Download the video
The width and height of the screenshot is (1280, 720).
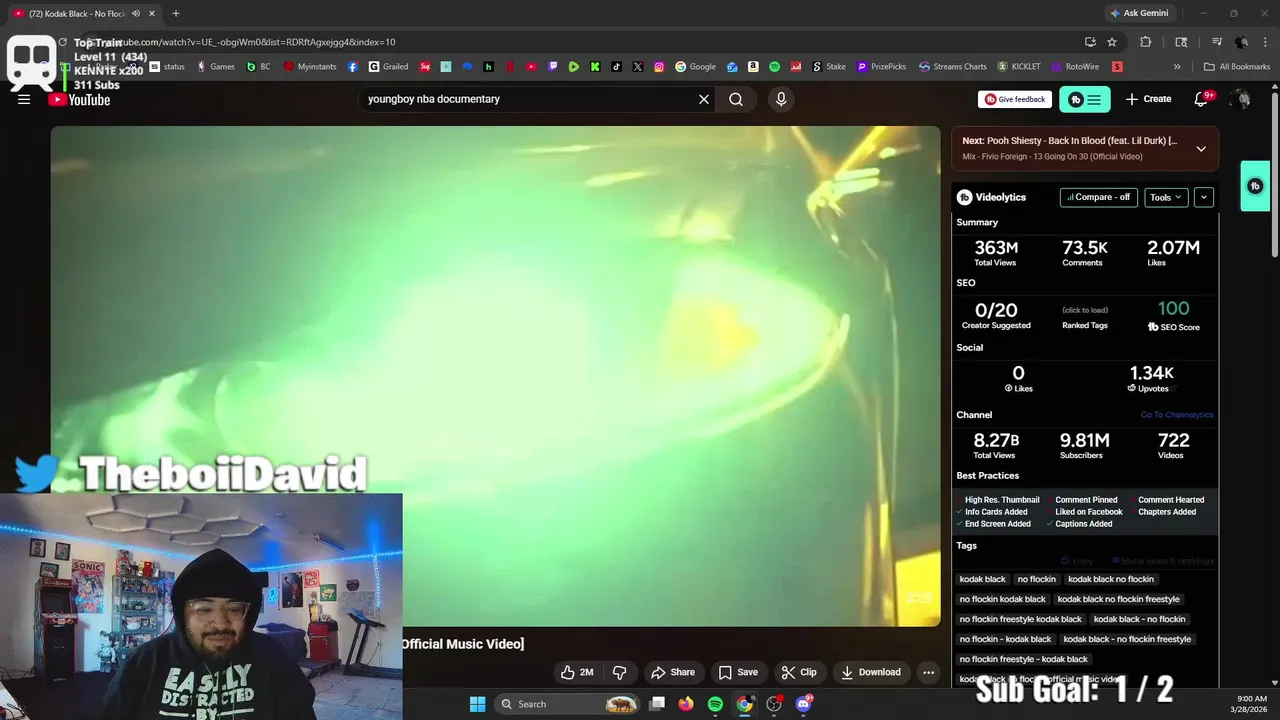point(871,672)
